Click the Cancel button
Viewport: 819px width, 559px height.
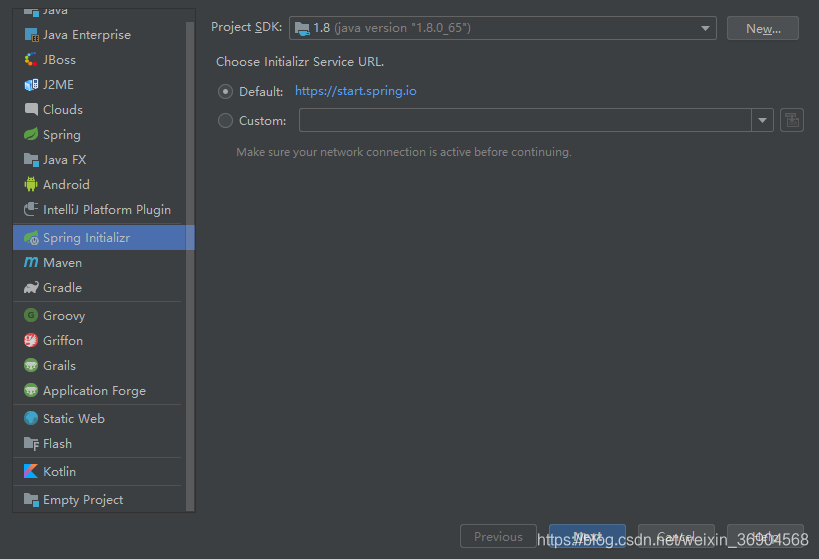[x=676, y=536]
